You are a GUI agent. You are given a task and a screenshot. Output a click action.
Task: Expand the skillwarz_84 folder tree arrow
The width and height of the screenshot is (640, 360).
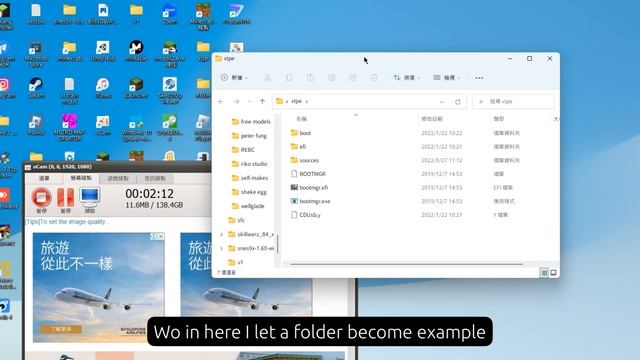coord(222,234)
